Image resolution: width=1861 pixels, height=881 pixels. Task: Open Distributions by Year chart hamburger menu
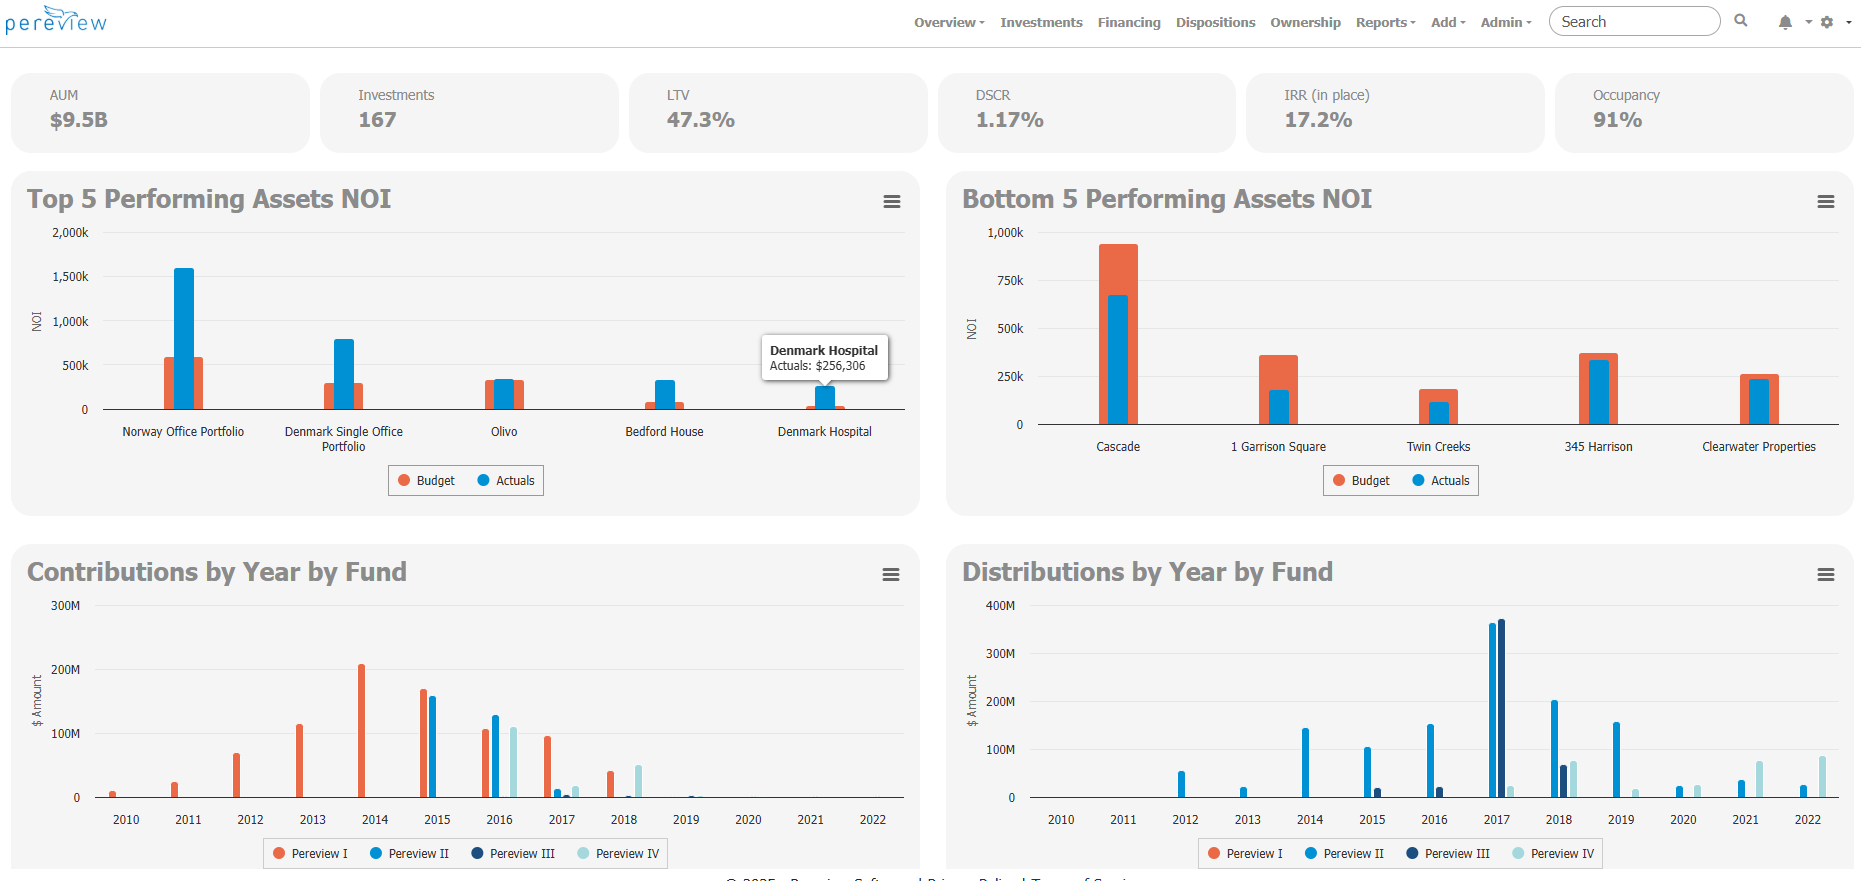1825,575
